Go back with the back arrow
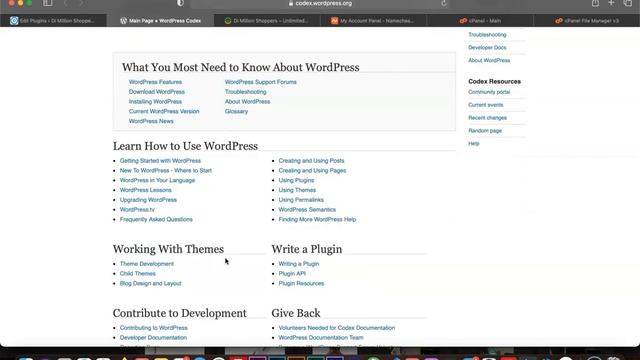 (x=66, y=3)
